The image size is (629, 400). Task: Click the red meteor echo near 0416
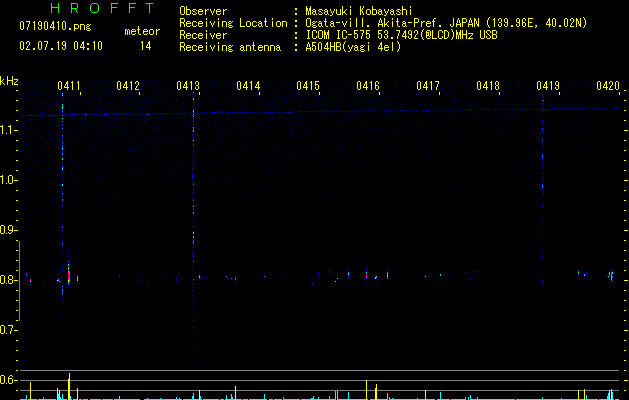tap(366, 275)
